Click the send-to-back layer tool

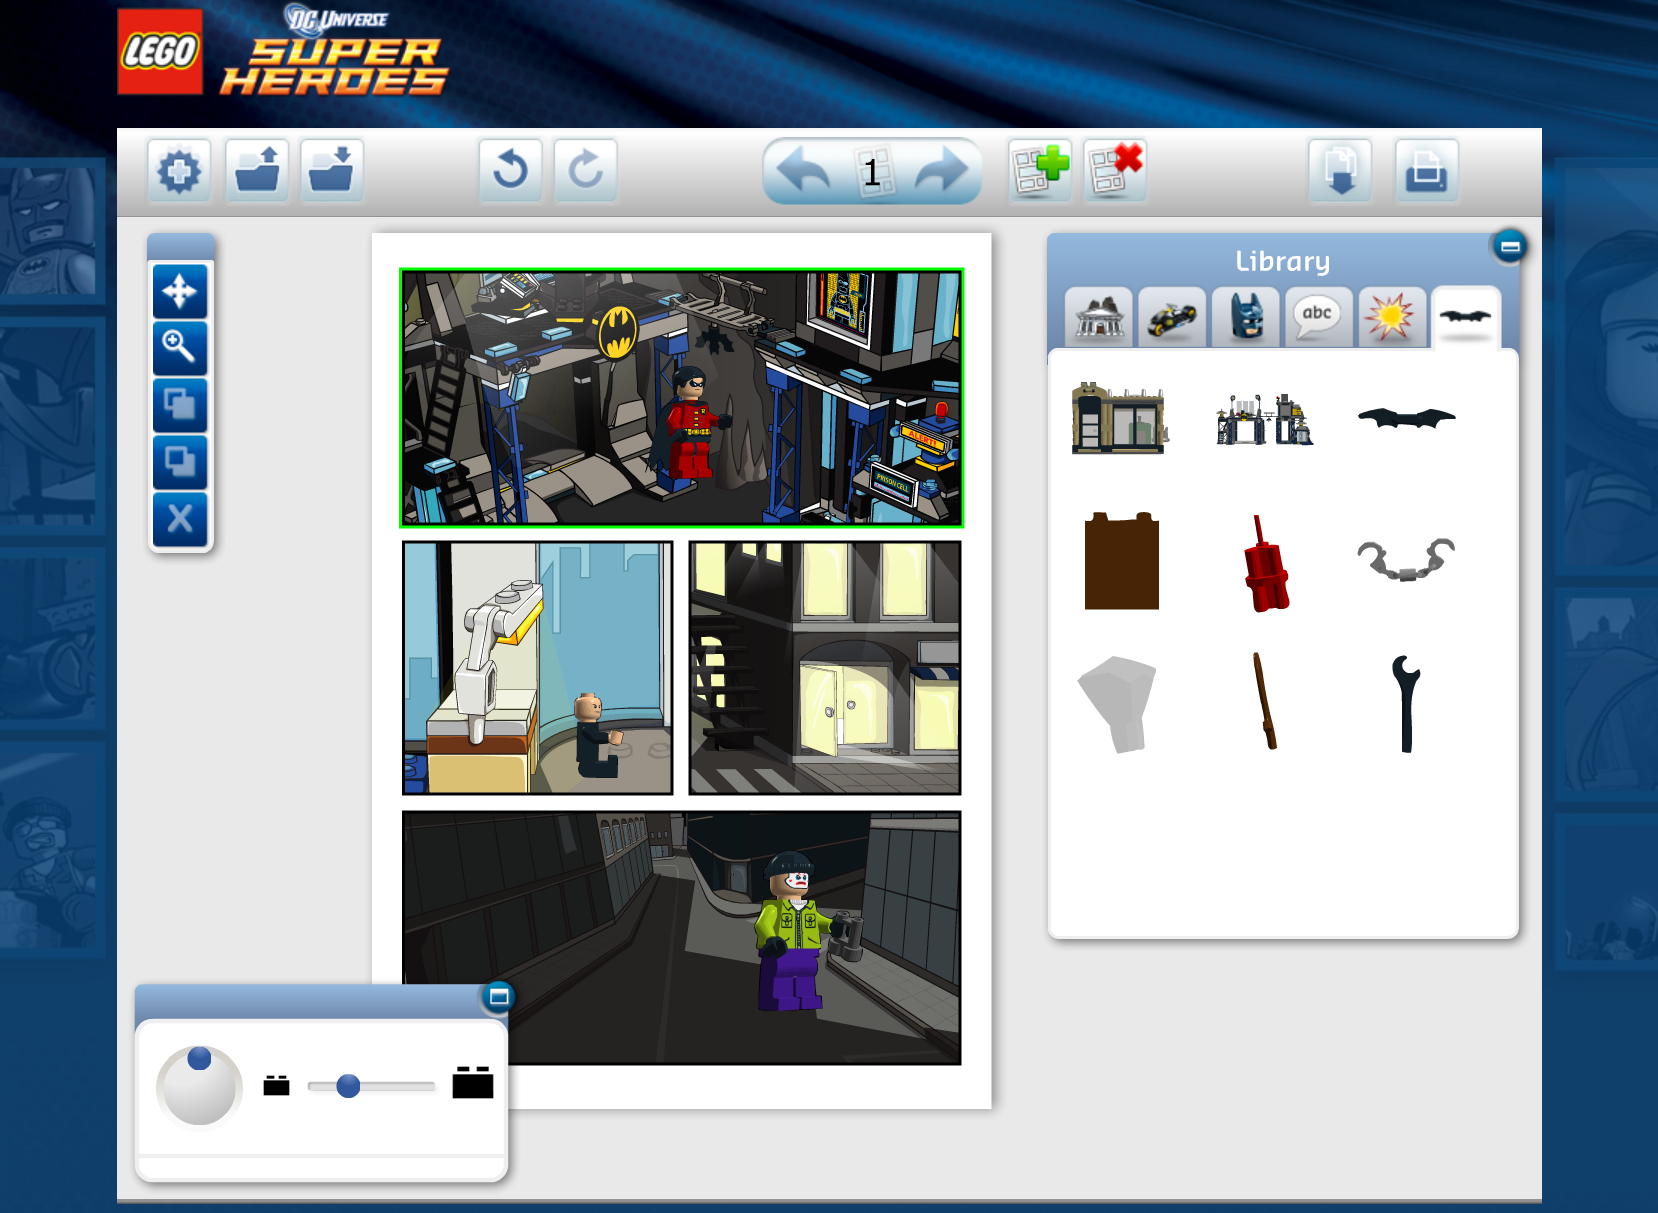tap(180, 462)
